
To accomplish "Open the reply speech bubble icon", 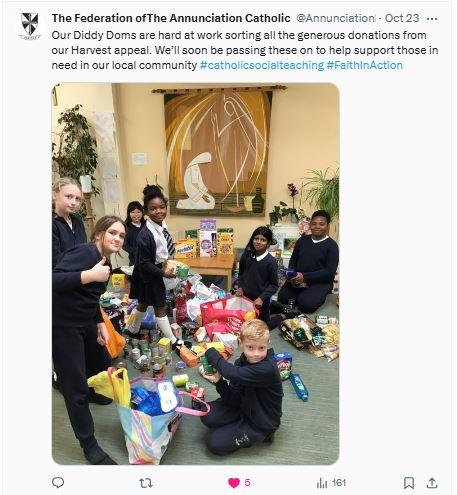I will [58, 482].
